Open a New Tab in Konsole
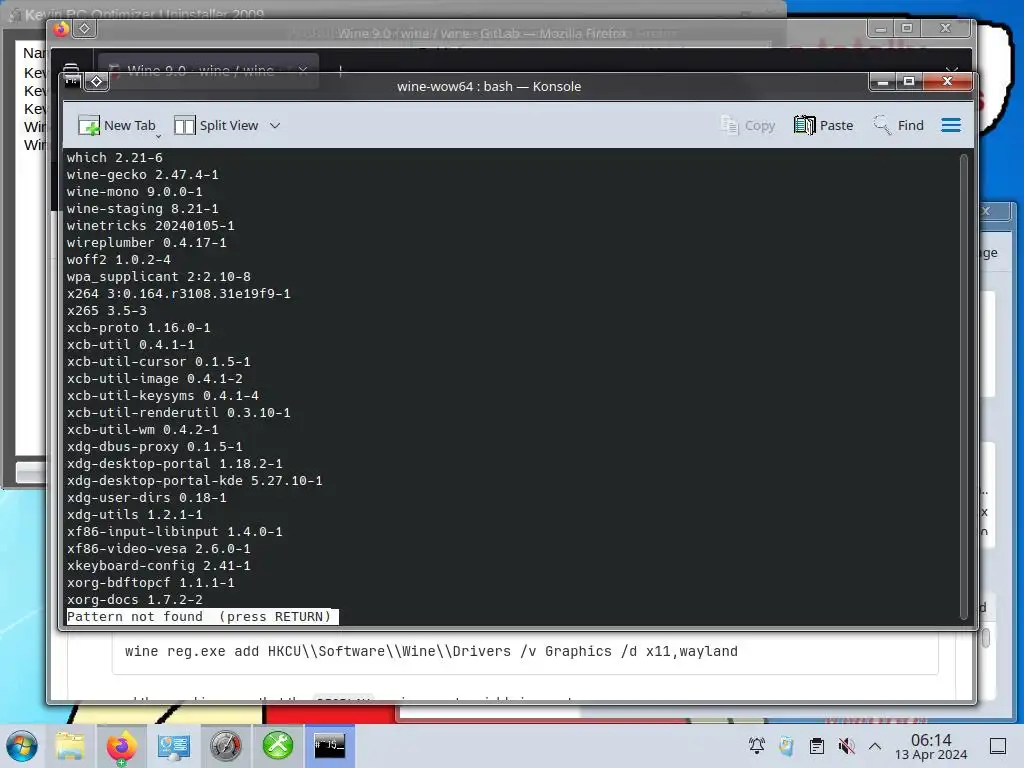This screenshot has height=768, width=1024. click(x=117, y=125)
